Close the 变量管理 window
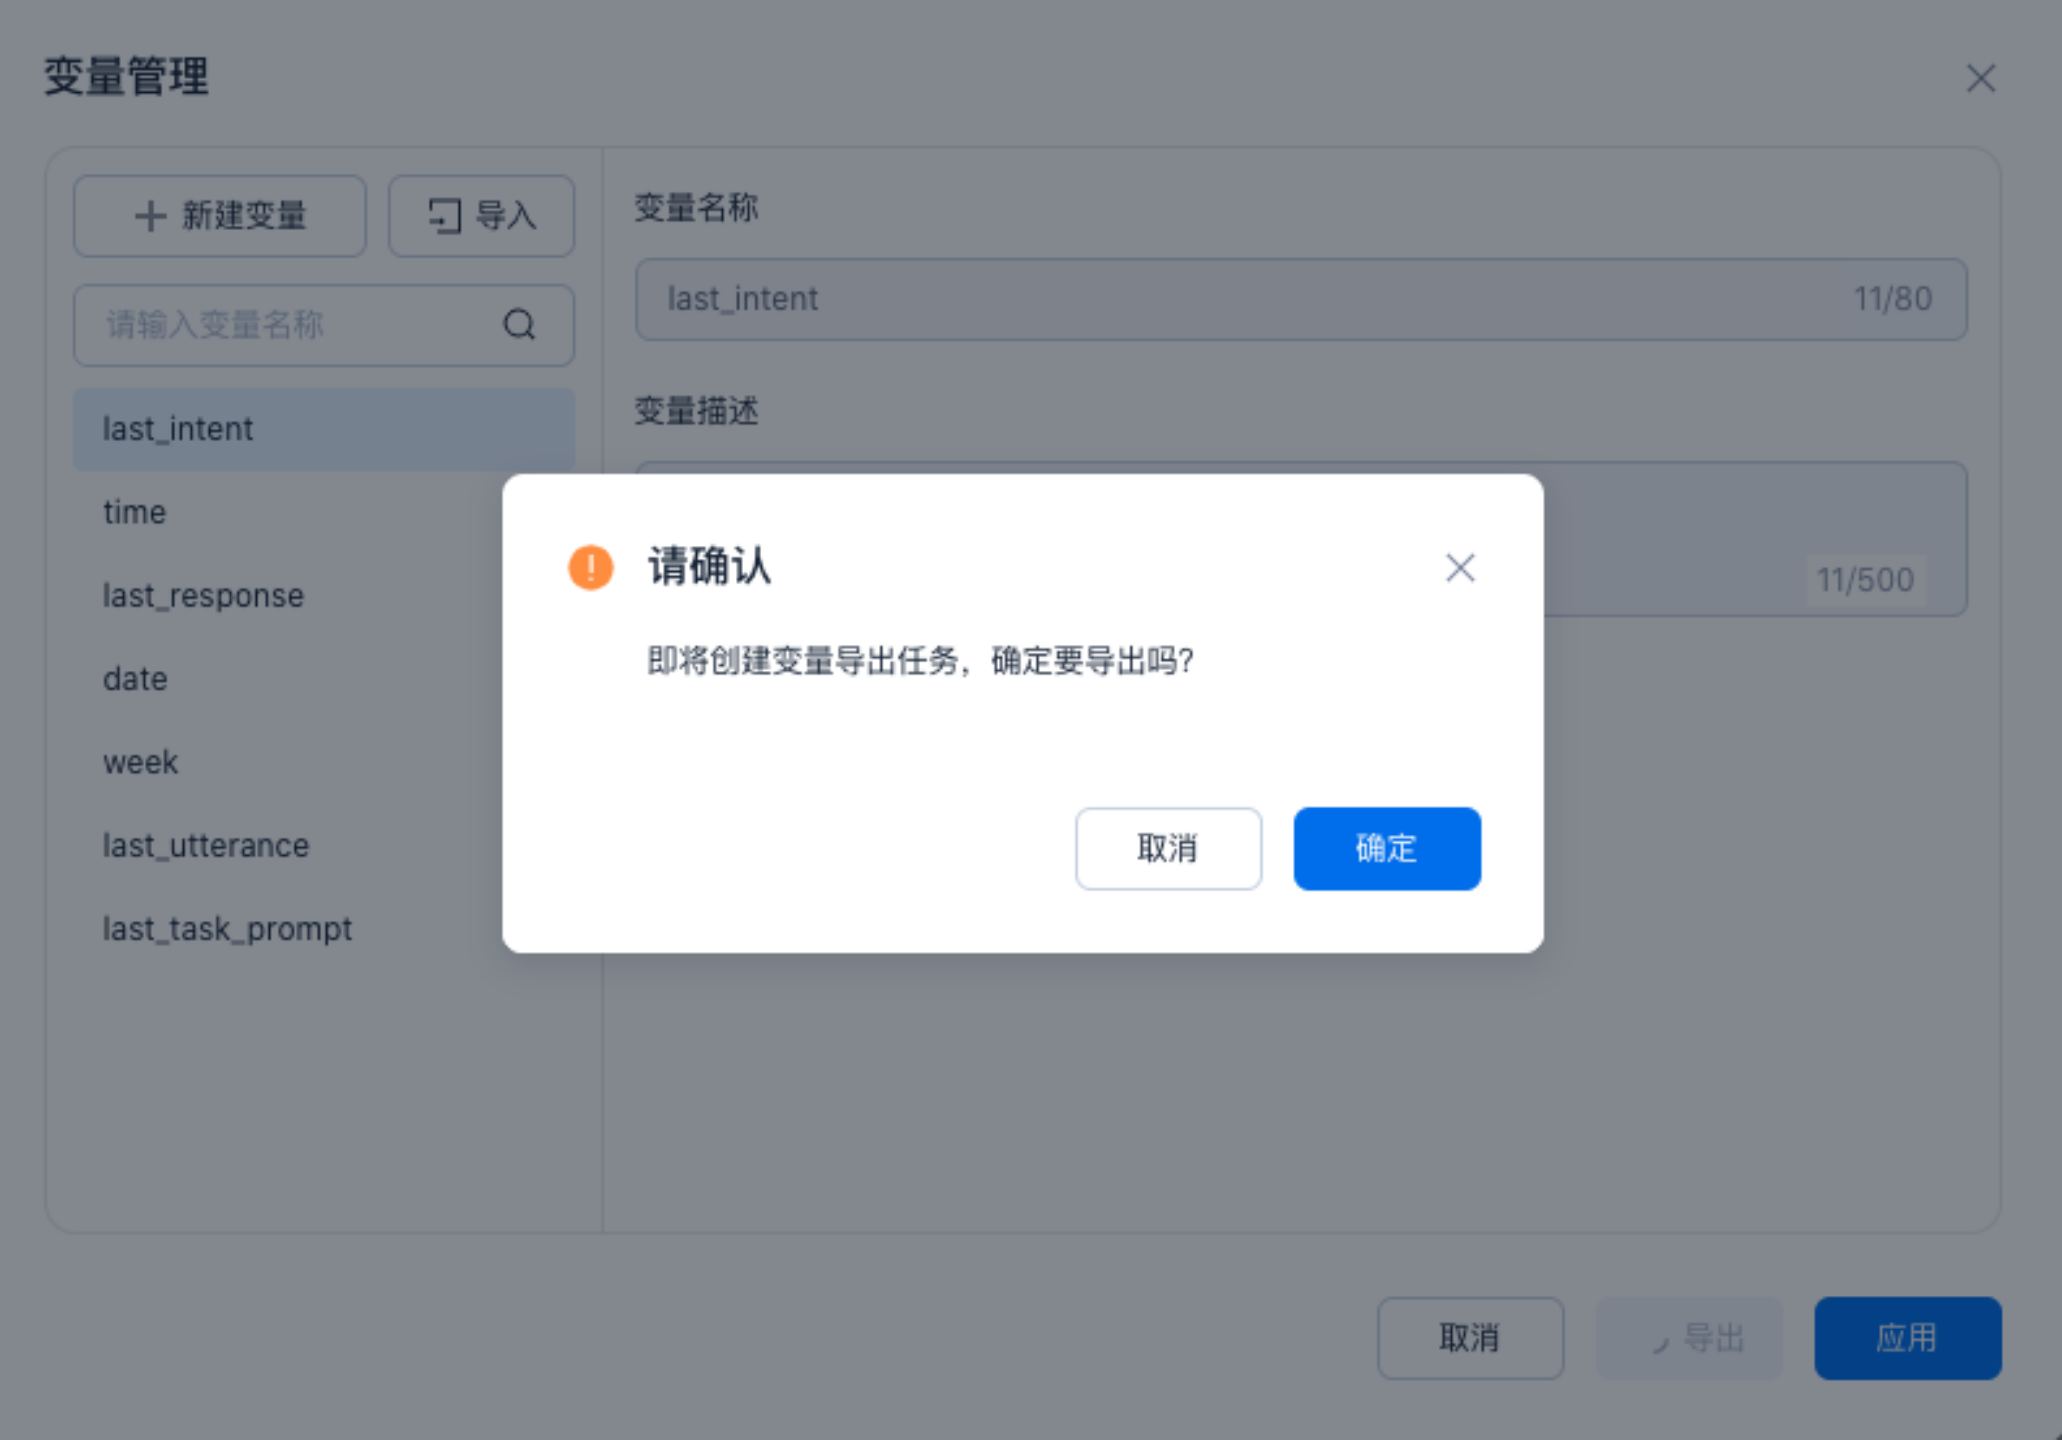Screen dimensions: 2062x1440 coord(1980,78)
